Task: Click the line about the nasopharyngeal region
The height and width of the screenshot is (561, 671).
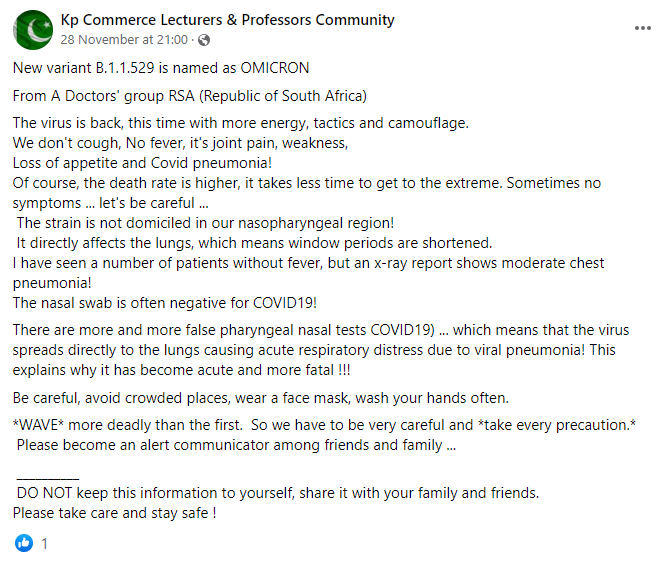Action: pyautogui.click(x=205, y=221)
